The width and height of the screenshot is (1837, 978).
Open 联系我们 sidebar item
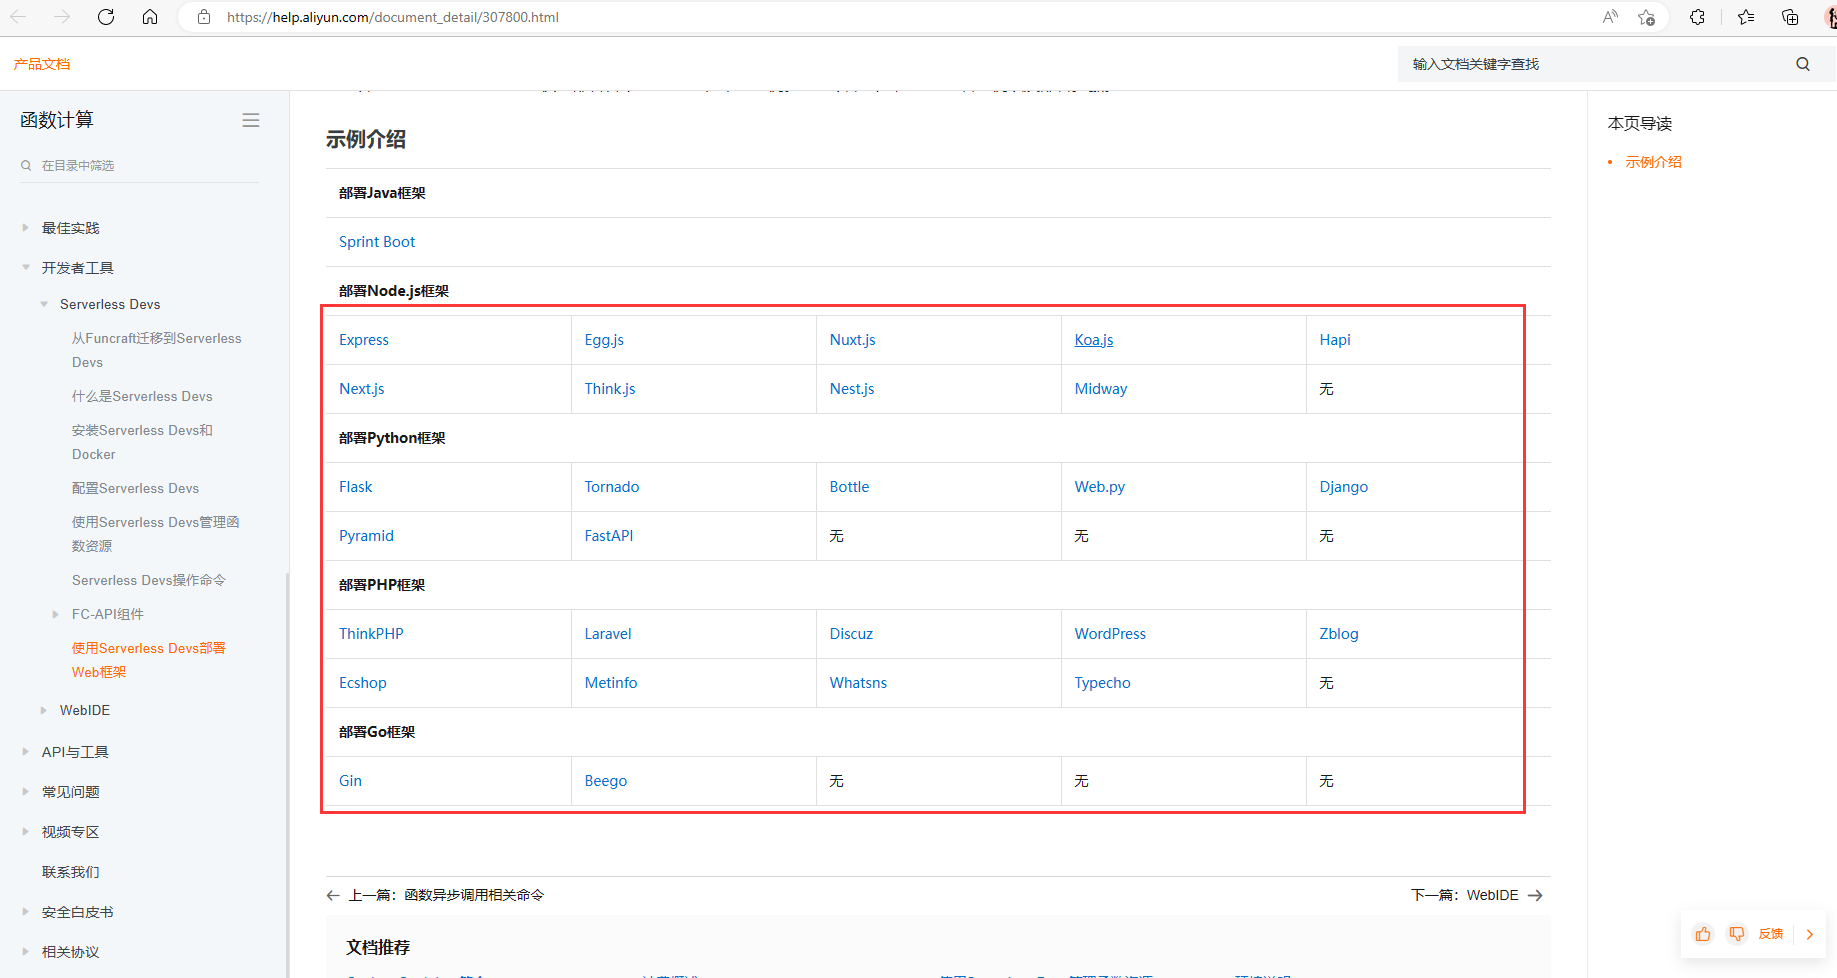(x=70, y=872)
